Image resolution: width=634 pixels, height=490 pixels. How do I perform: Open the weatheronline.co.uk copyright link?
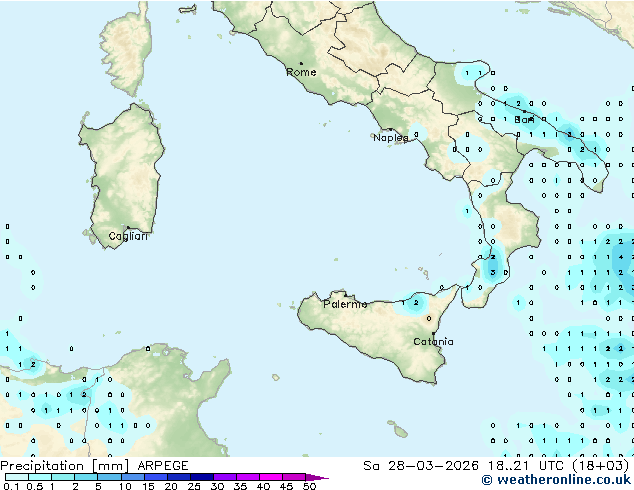(556, 480)
